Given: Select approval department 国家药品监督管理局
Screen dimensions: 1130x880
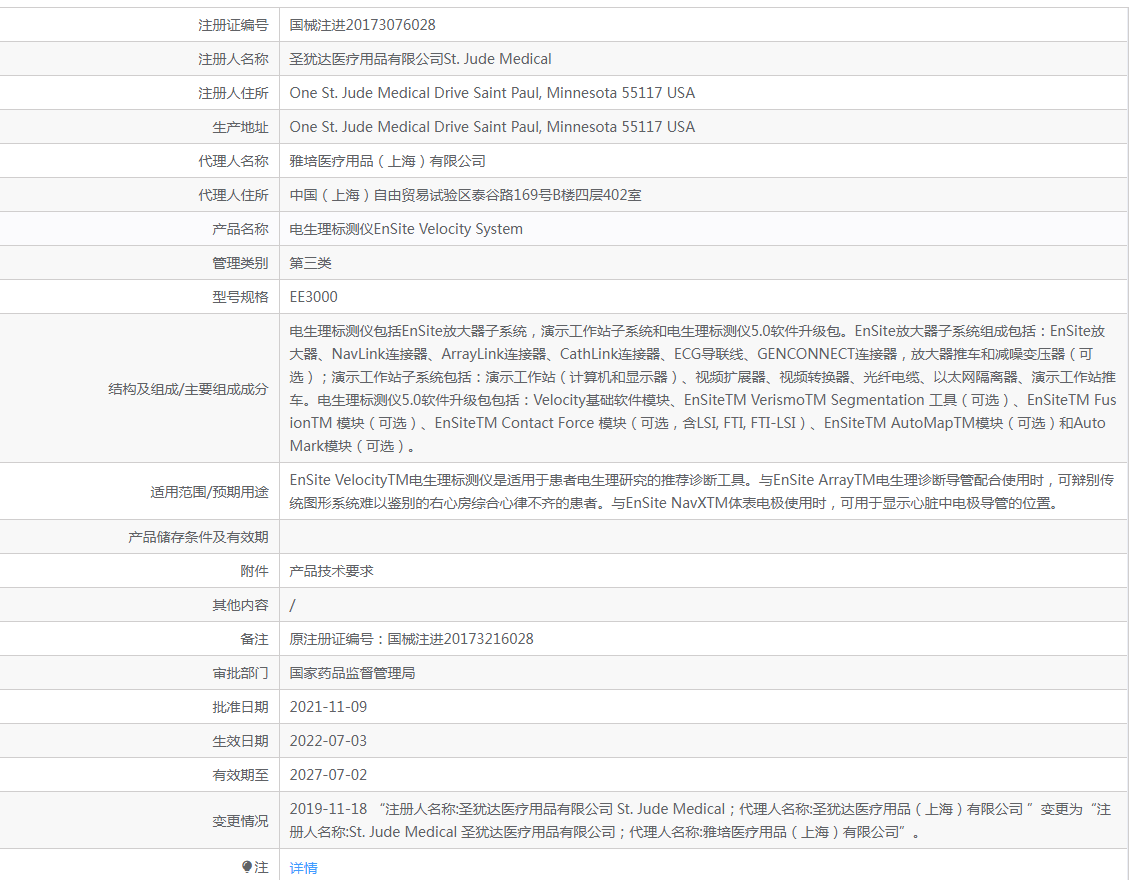Looking at the screenshot, I should pos(352,673).
